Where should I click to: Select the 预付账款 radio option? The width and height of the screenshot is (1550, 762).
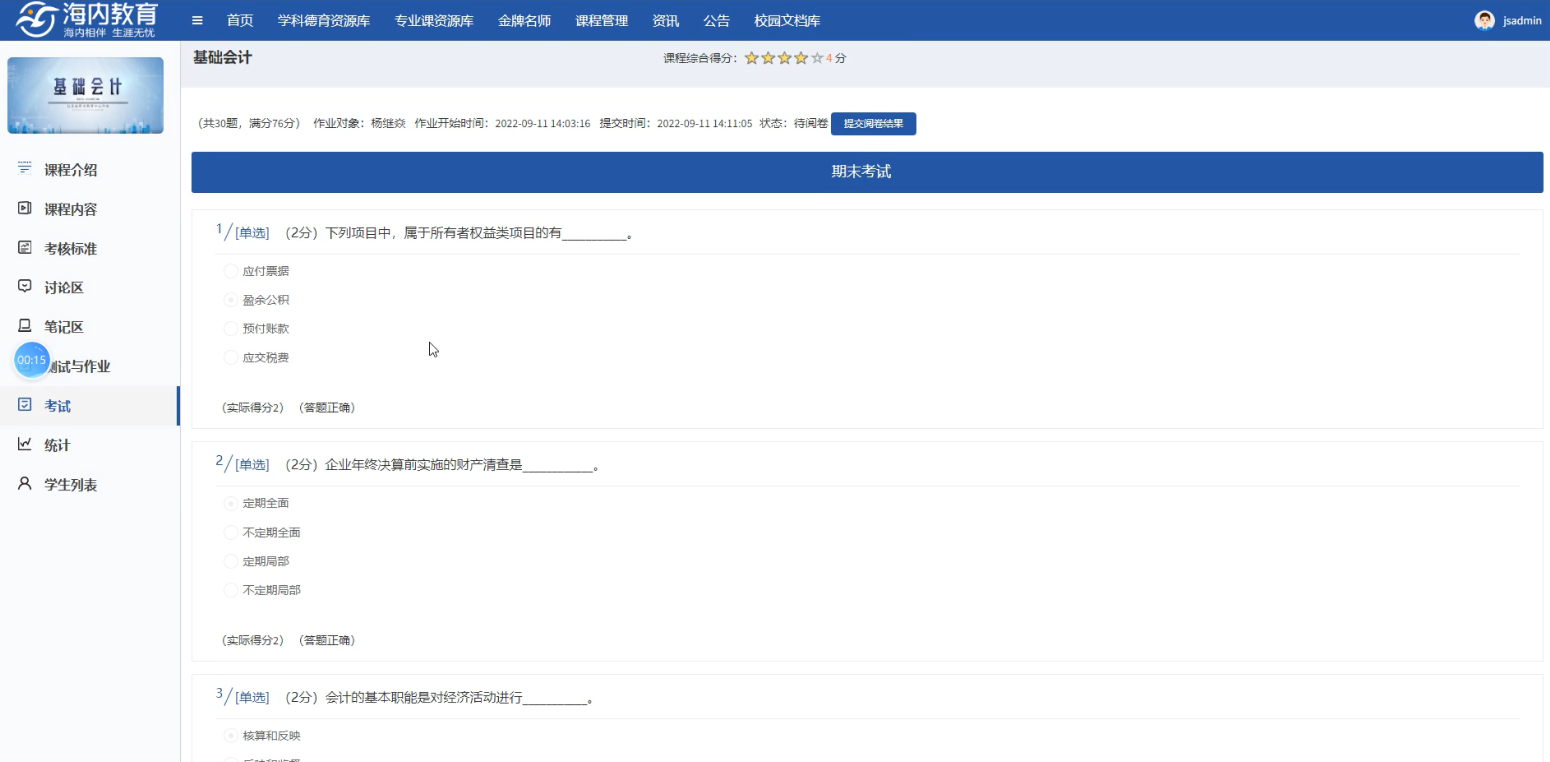[x=231, y=328]
